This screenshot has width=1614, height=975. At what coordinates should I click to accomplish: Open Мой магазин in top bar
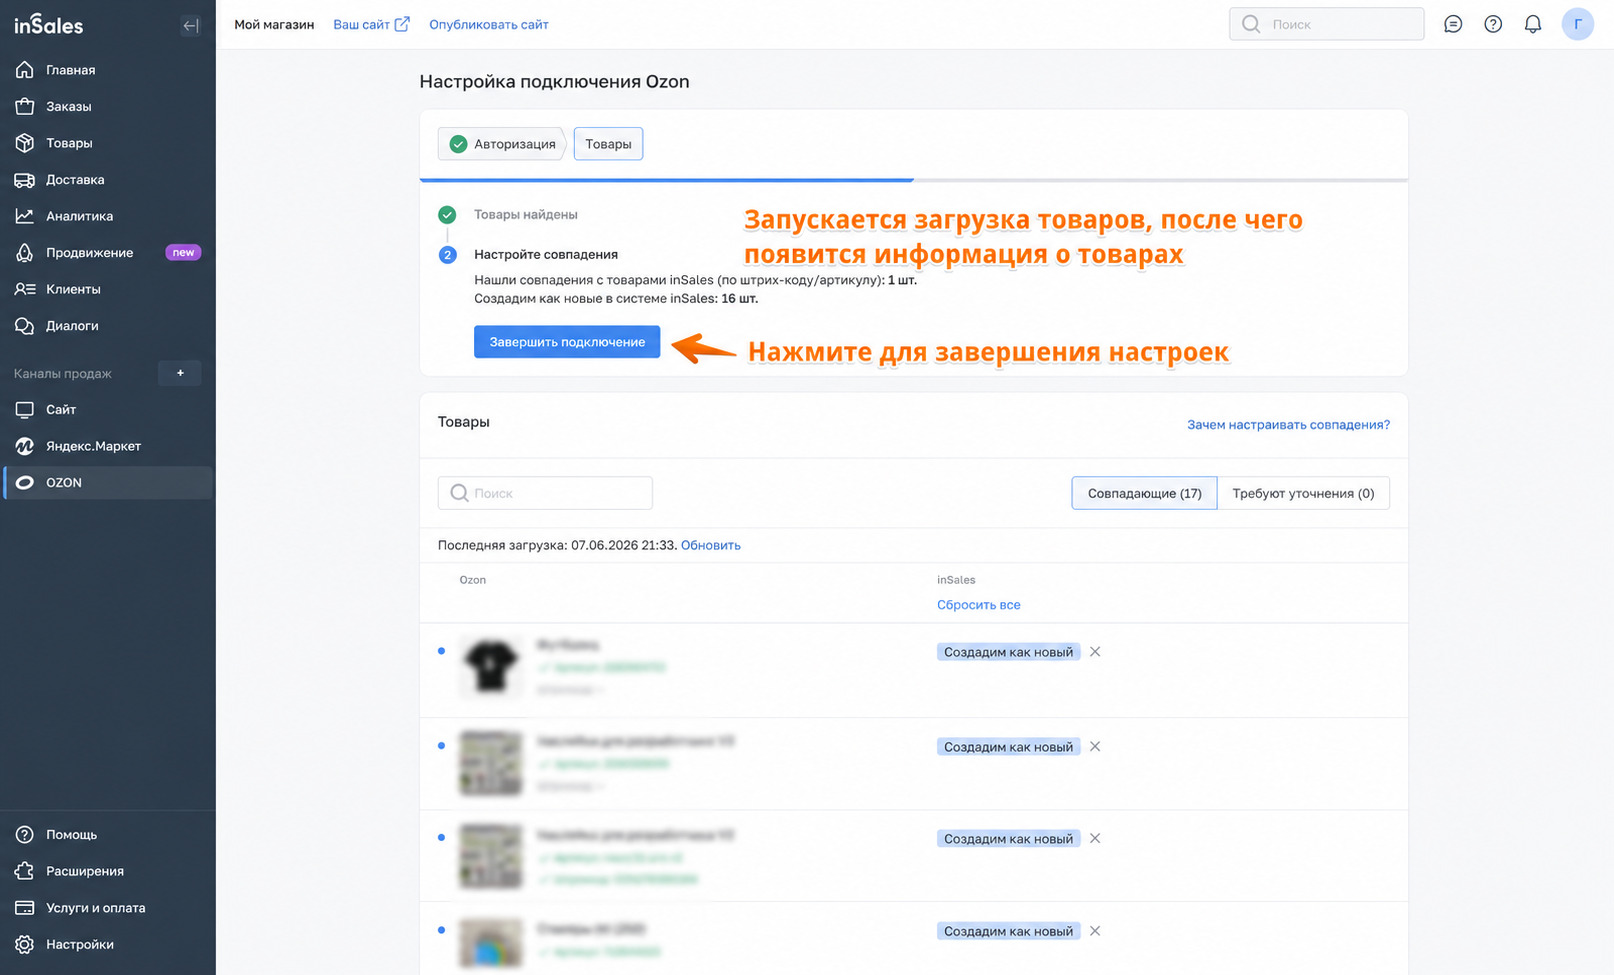pos(274,24)
